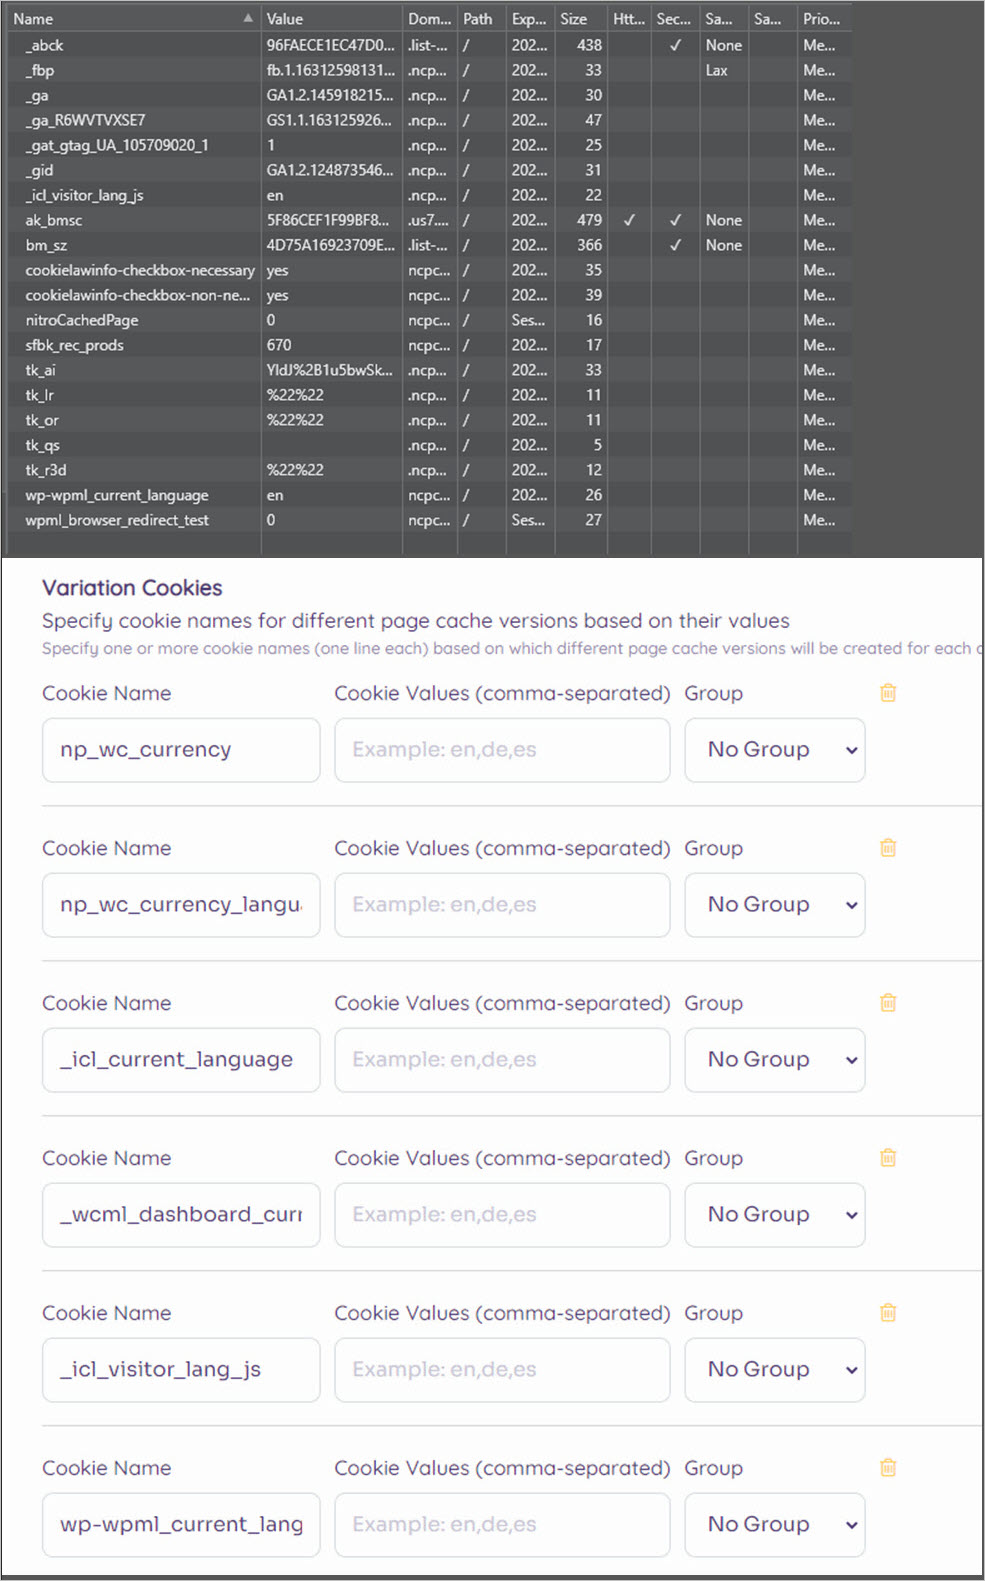Select the tk_ai cookie row

(430, 370)
